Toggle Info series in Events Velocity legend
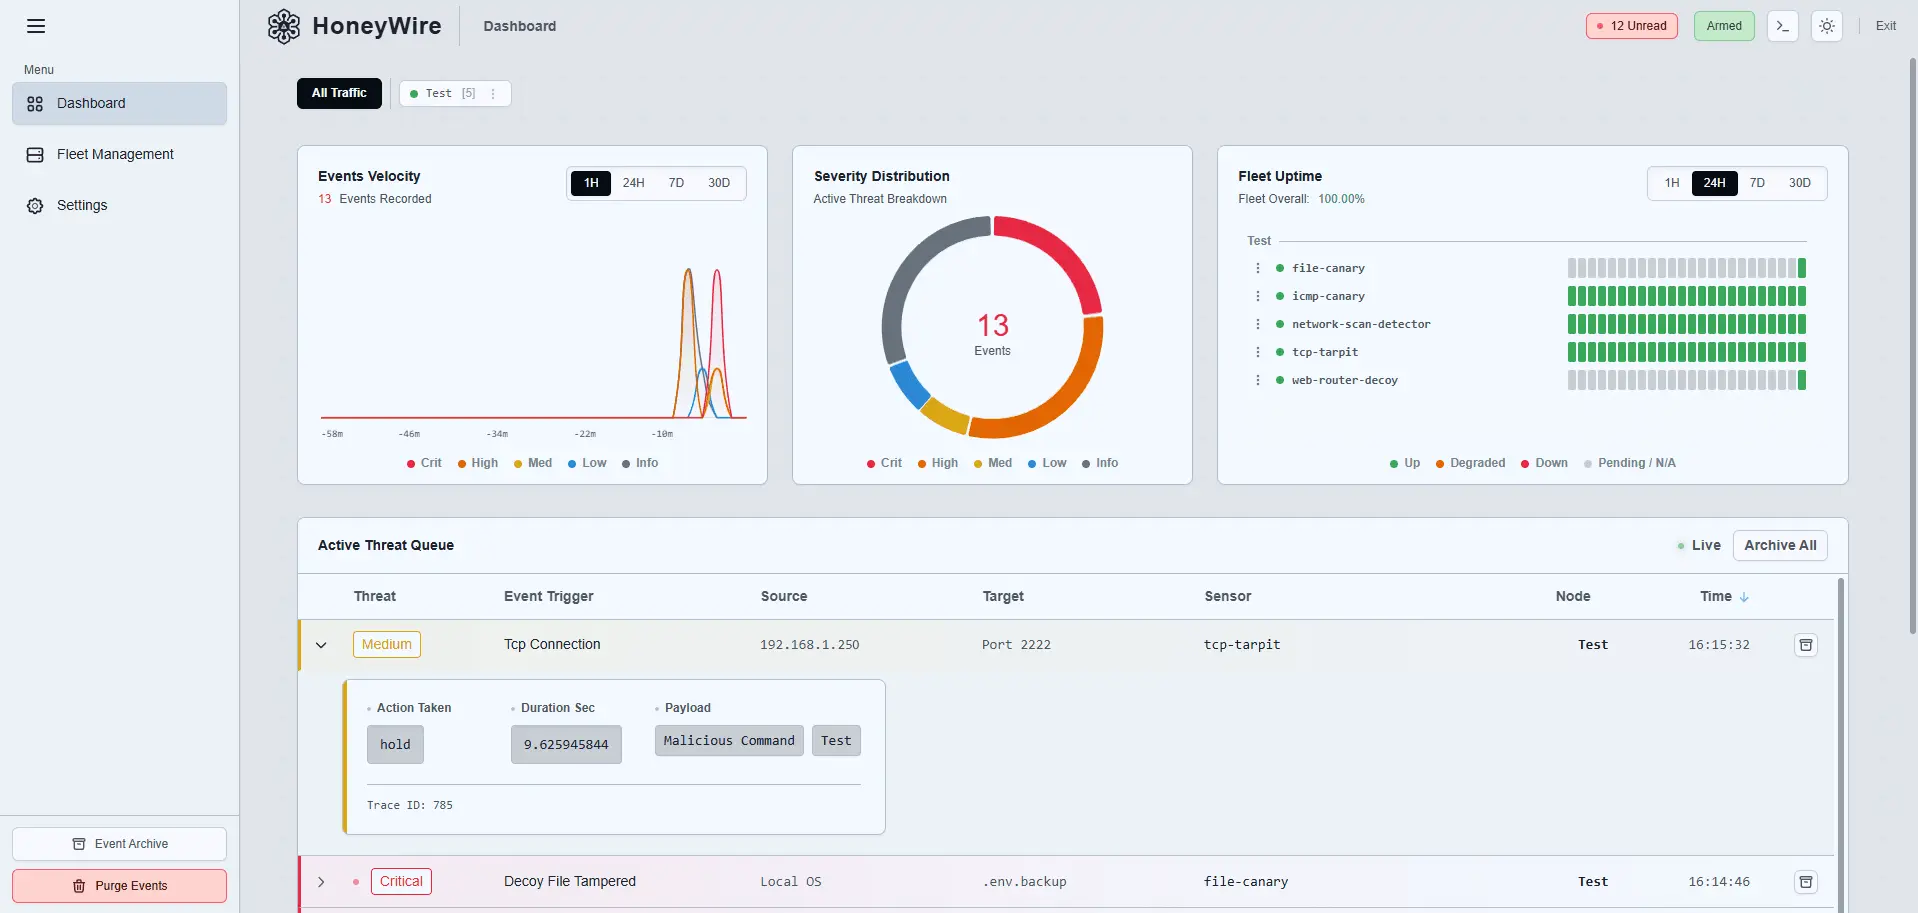1918x913 pixels. click(640, 463)
